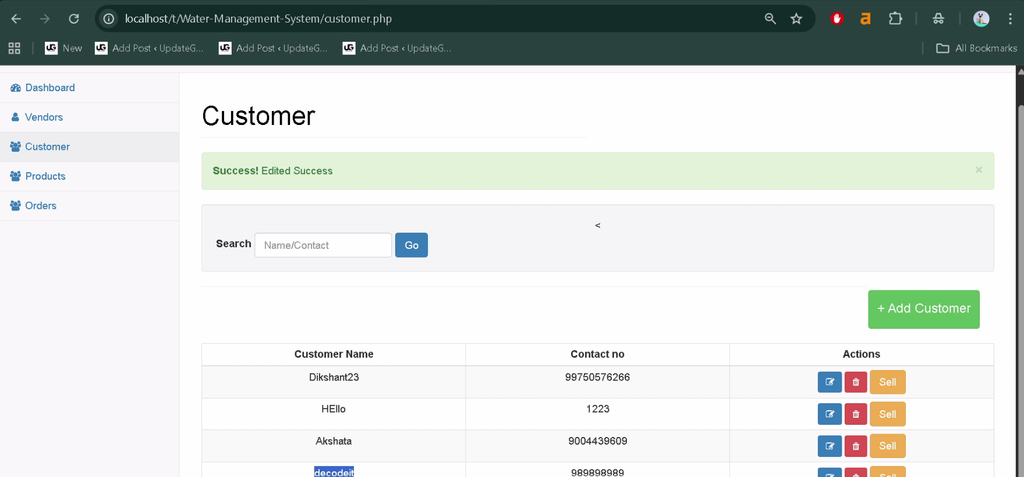Click the + Add Customer button
This screenshot has width=1024, height=477.
pos(923,309)
